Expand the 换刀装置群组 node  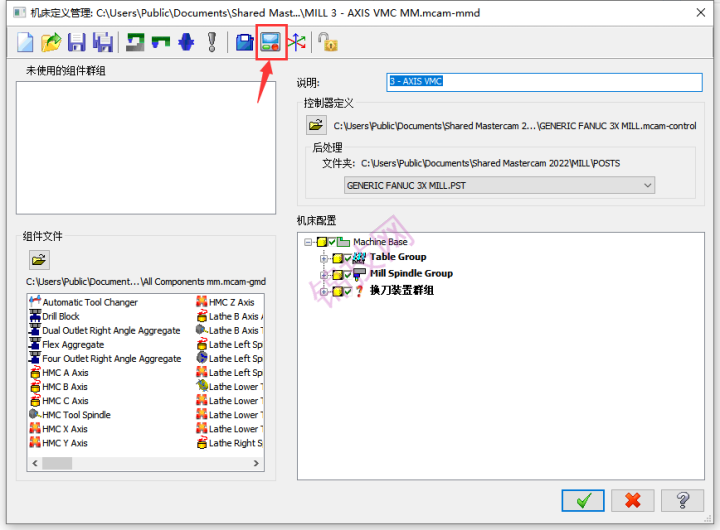(x=324, y=292)
